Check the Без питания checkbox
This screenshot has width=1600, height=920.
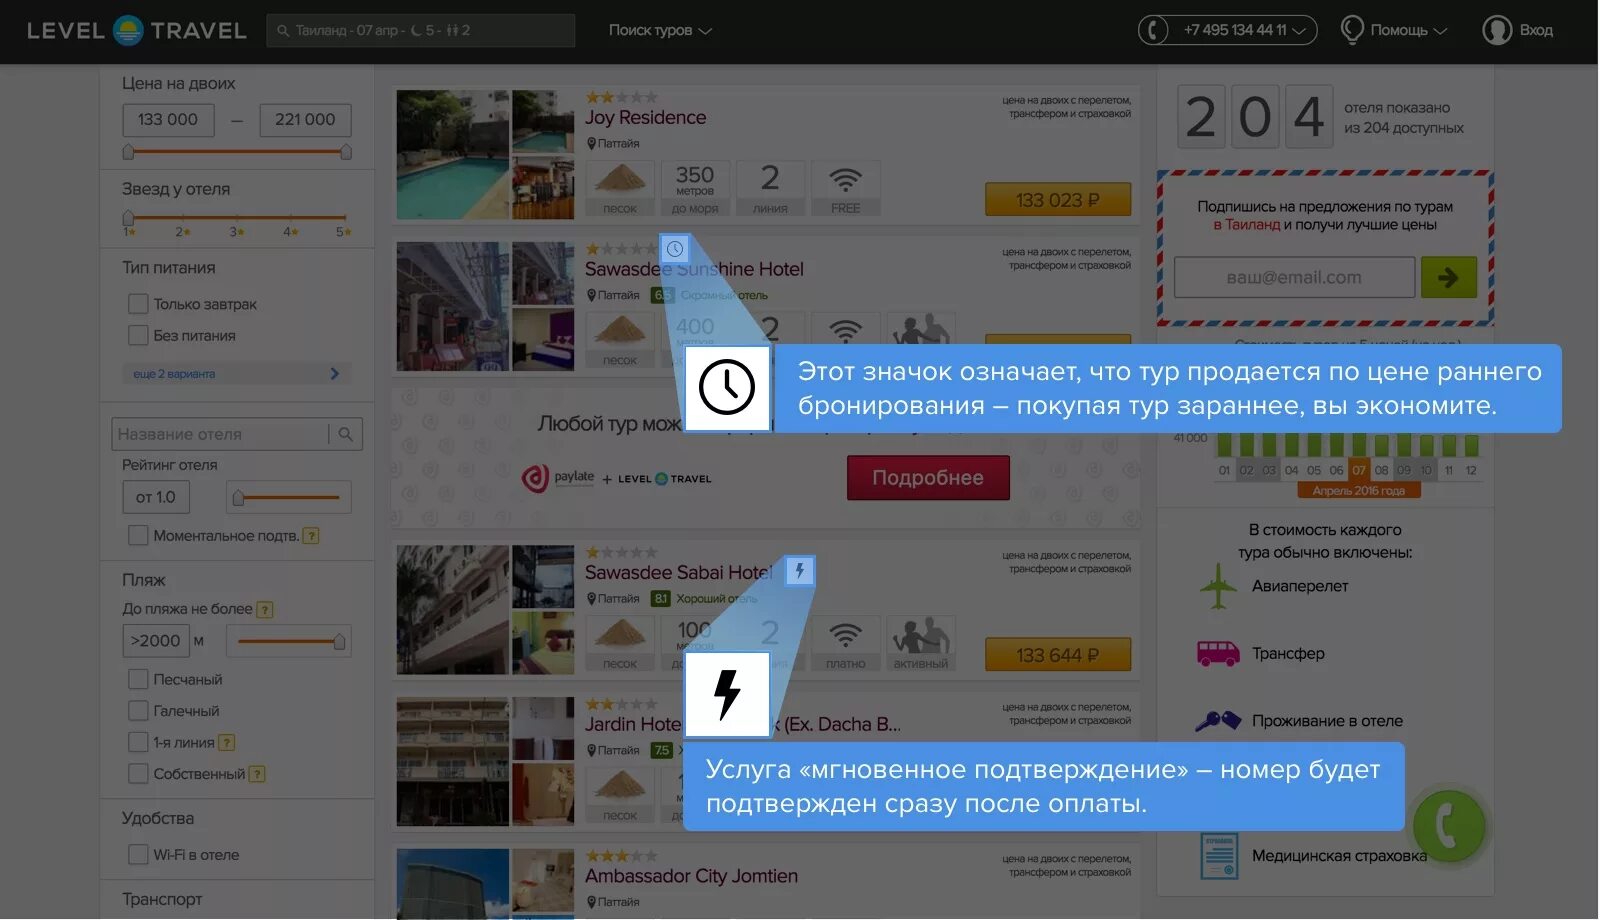click(x=138, y=336)
